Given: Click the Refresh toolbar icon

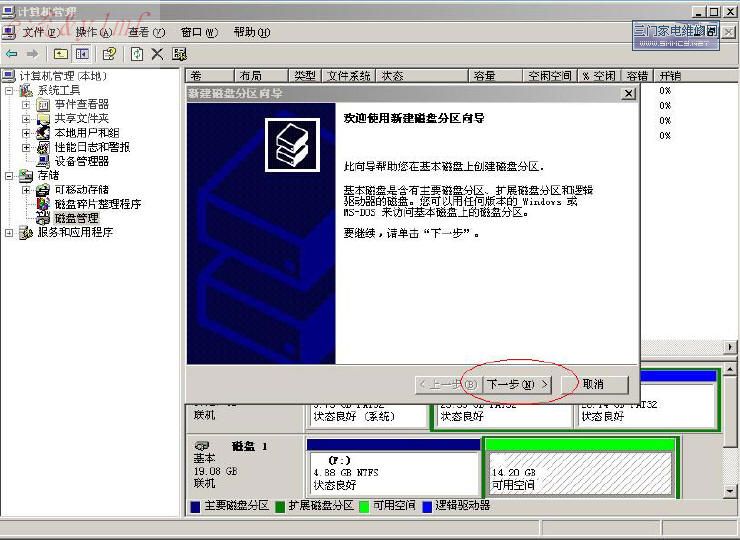Looking at the screenshot, I should [x=137, y=54].
